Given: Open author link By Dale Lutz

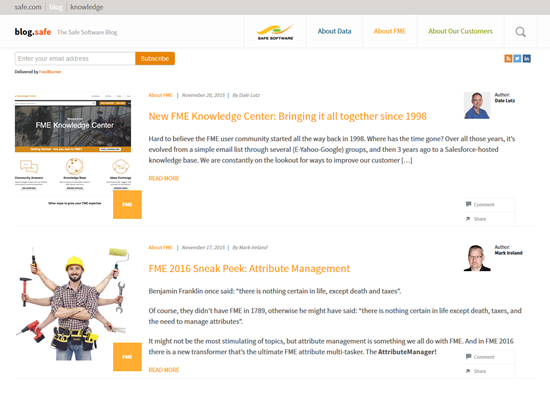Looking at the screenshot, I should [246, 95].
